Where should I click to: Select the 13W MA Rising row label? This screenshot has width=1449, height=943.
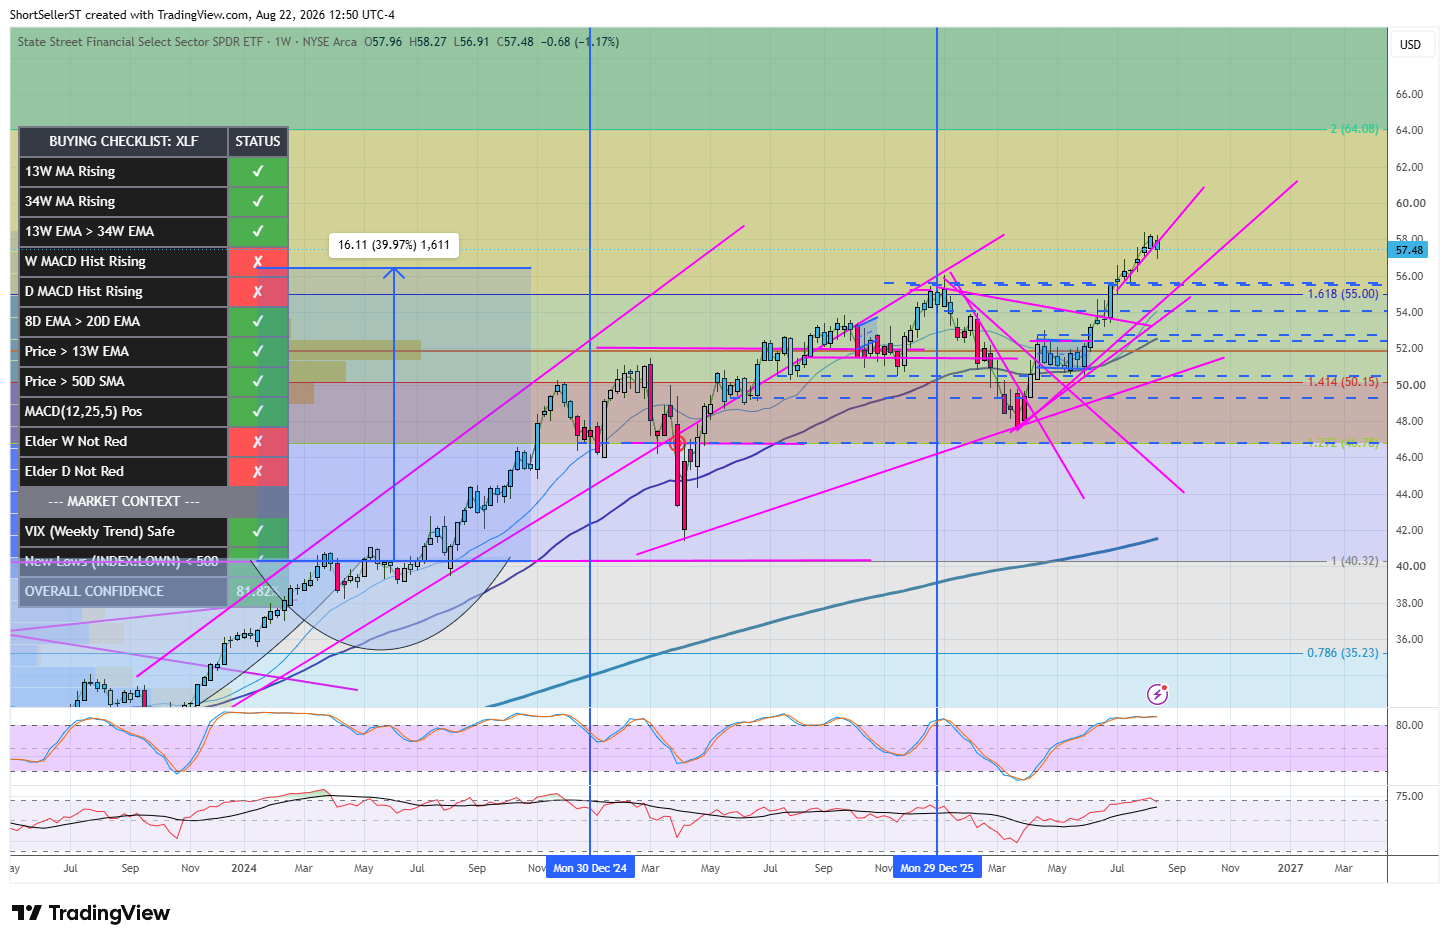(70, 171)
